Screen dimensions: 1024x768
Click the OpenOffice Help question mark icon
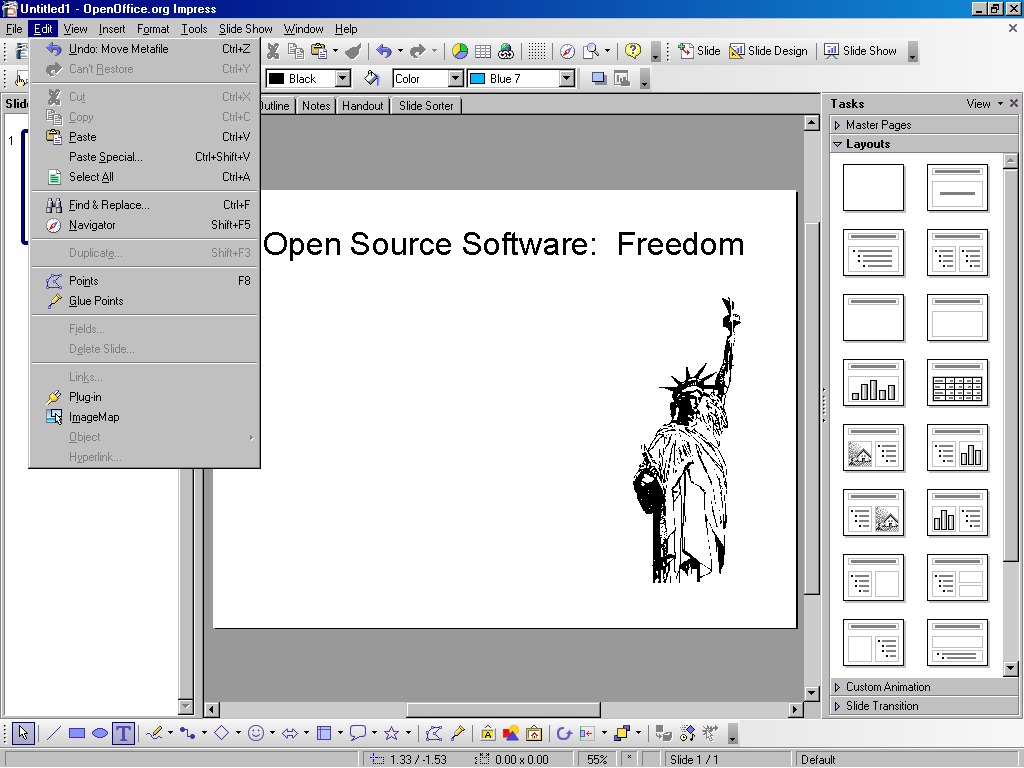633,51
